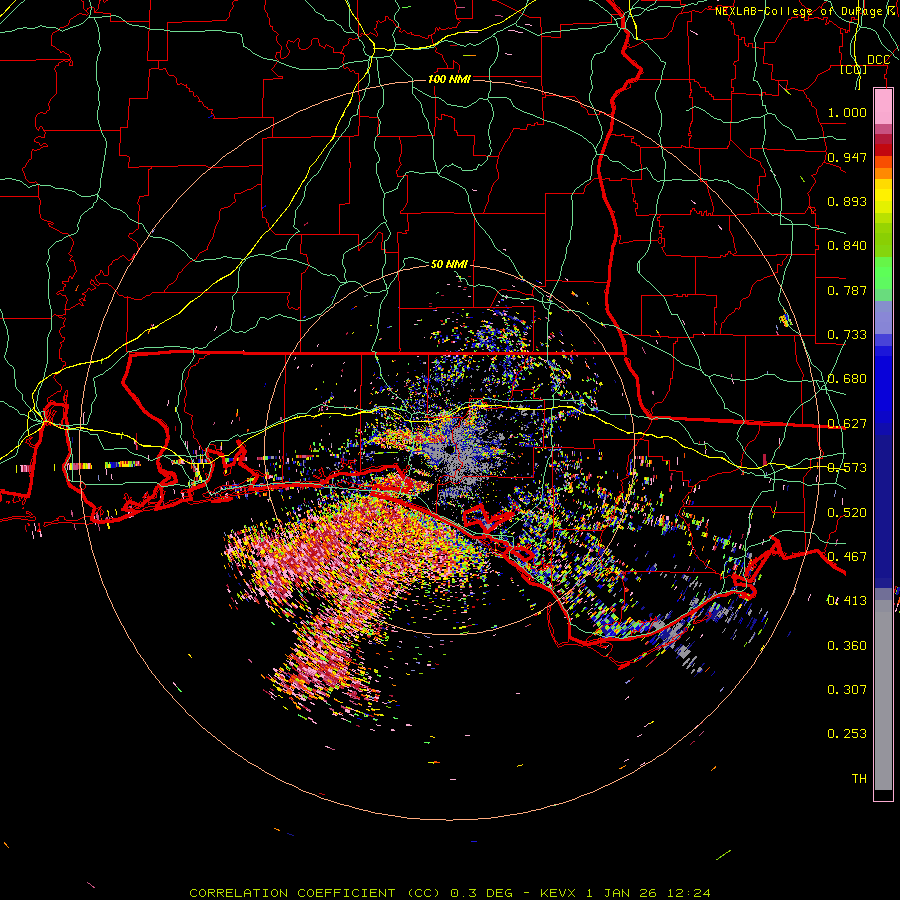Click the 0.413 scale value
This screenshot has width=900, height=900.
pyautogui.click(x=847, y=601)
